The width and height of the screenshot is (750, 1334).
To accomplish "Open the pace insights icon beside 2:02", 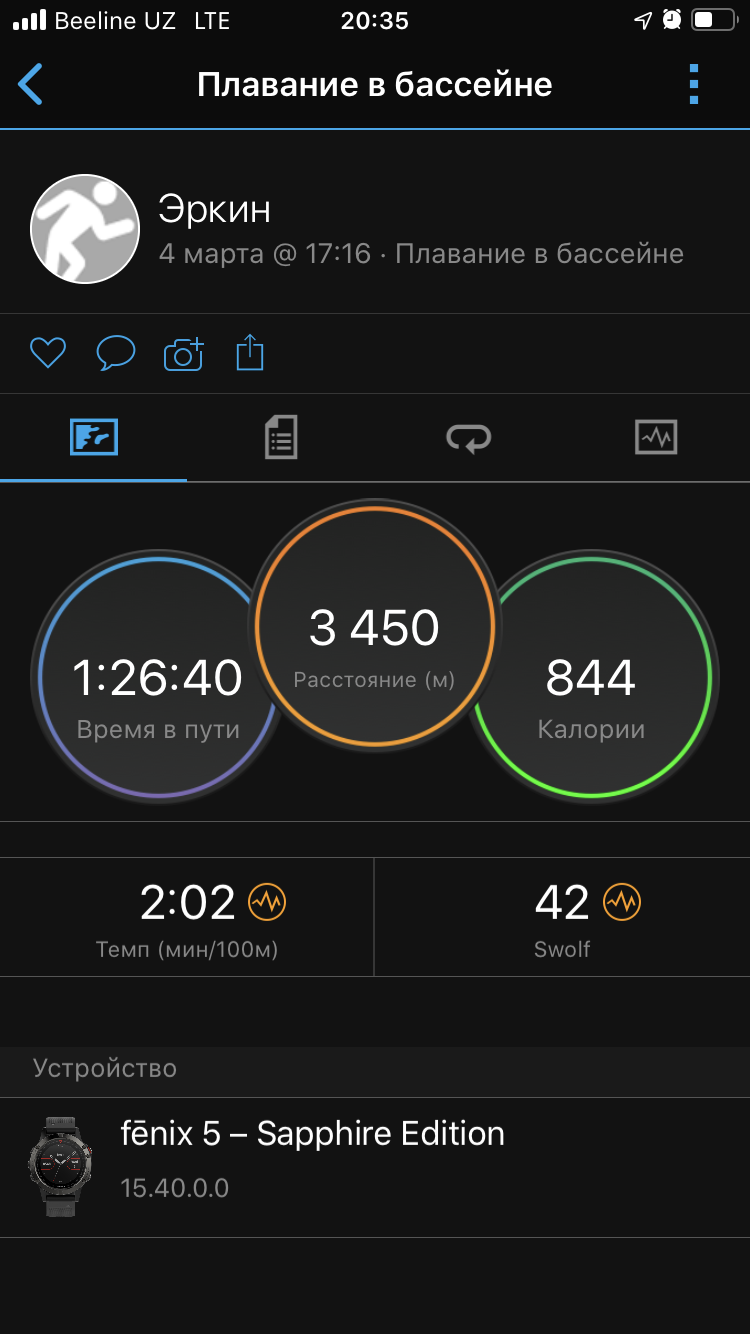I will click(x=267, y=903).
